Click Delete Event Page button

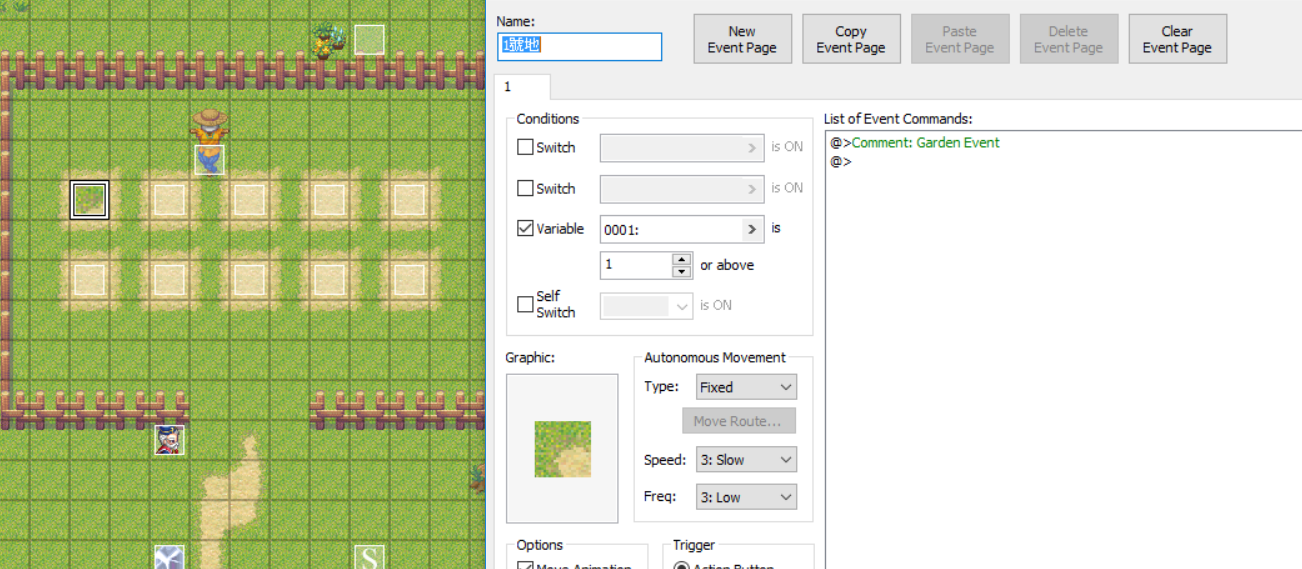1068,39
